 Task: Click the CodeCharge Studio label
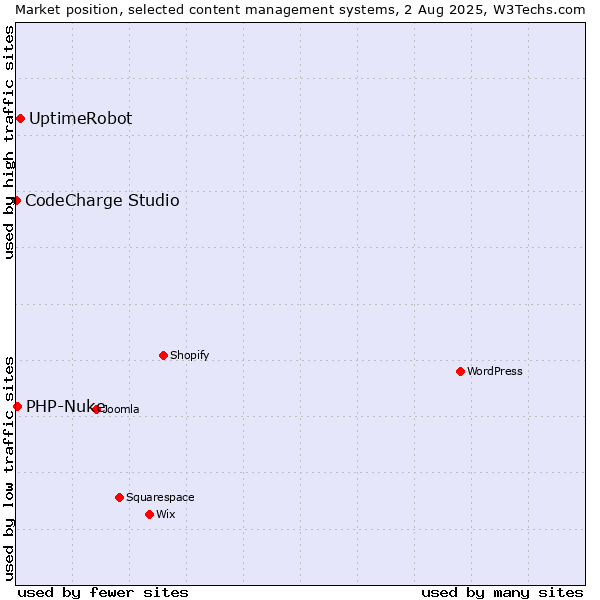(102, 201)
